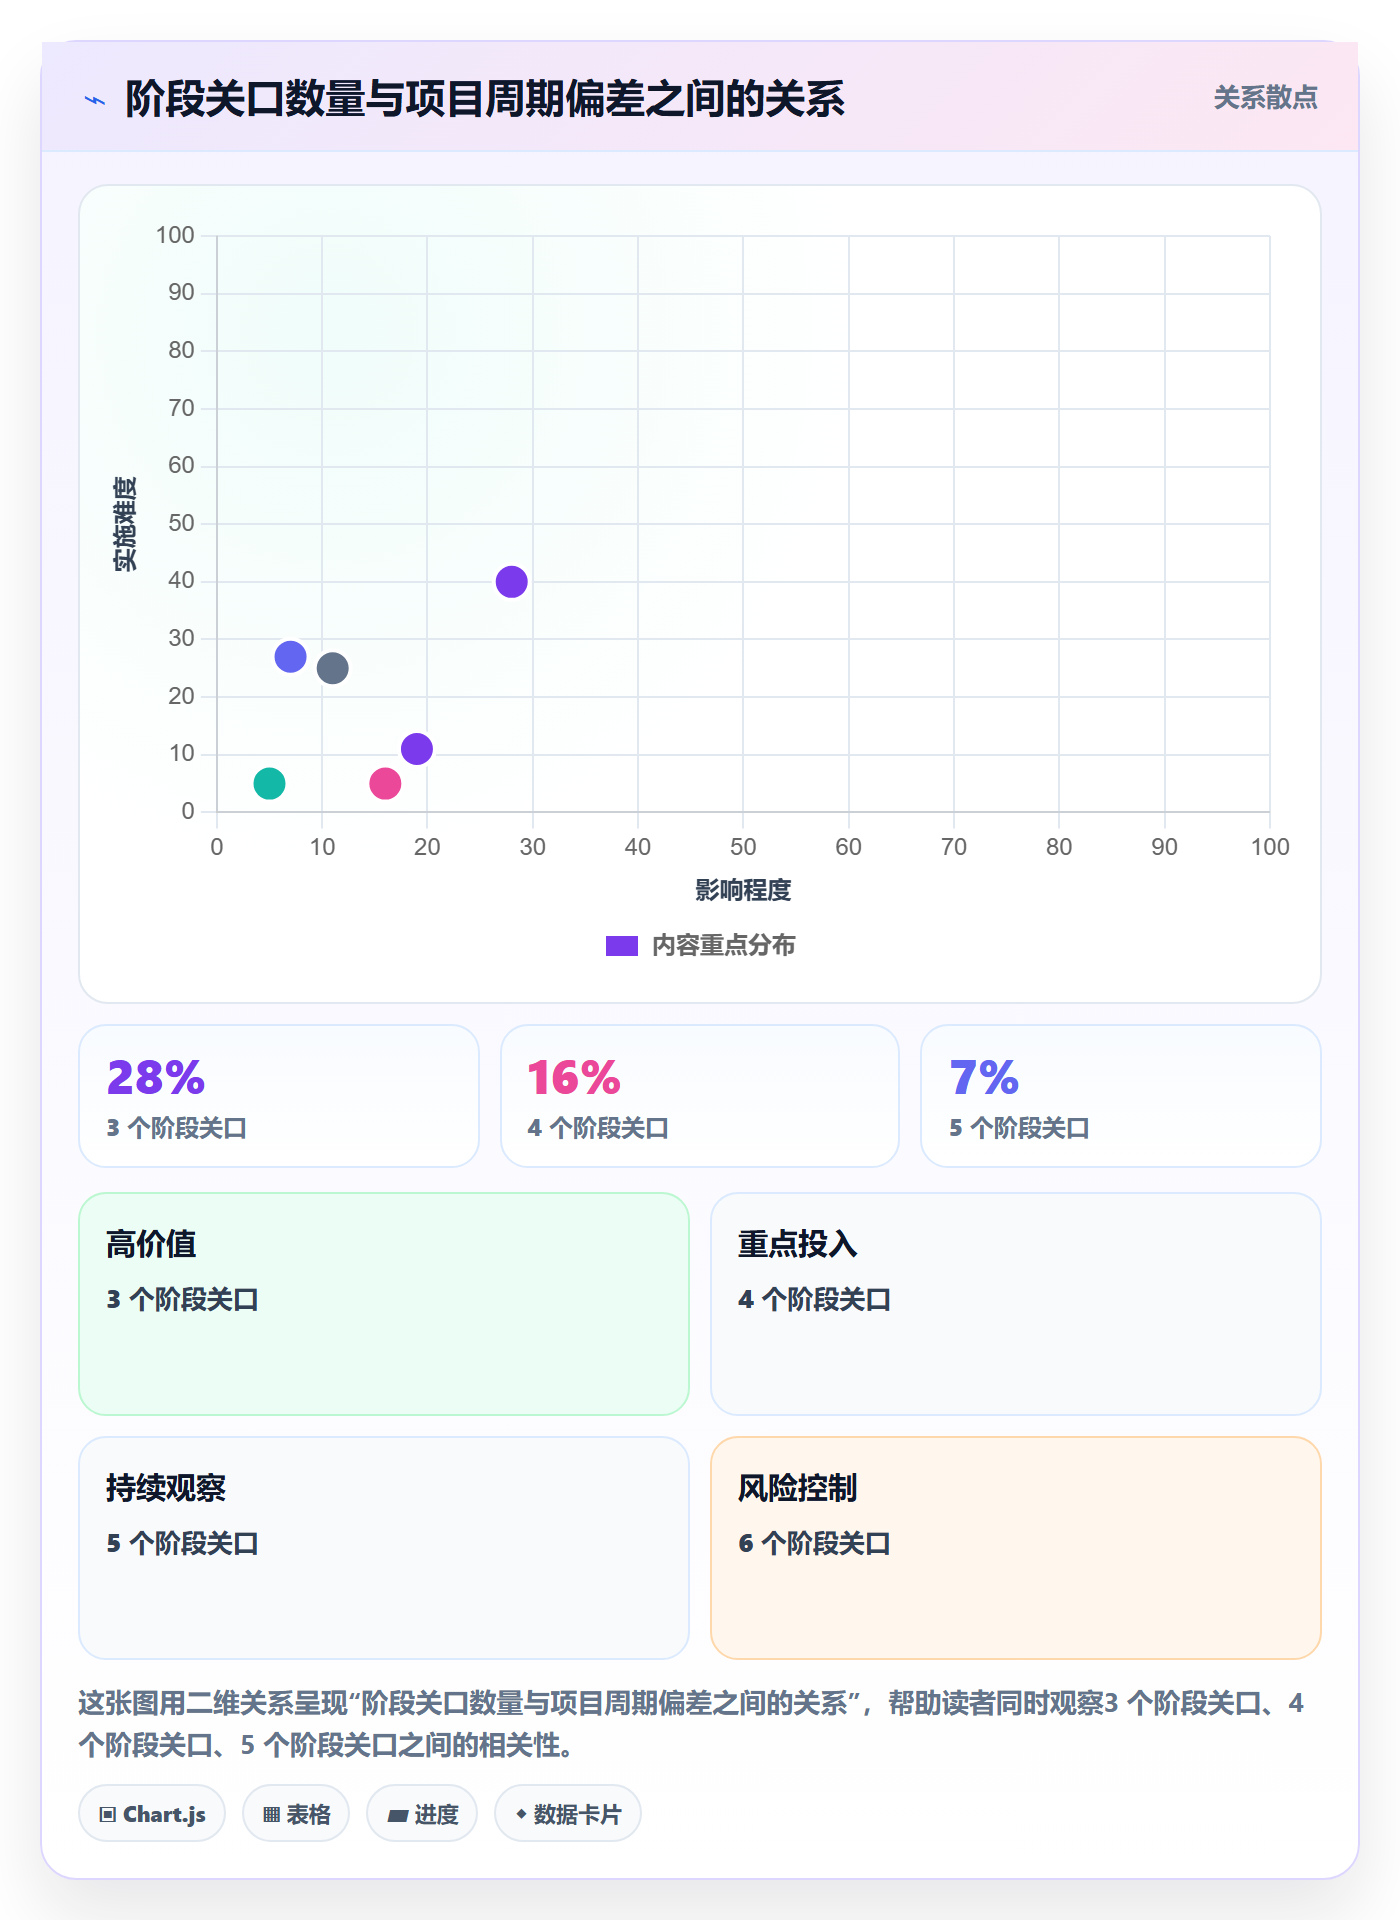
Task: Select the purple scatter point near 实施难度 11
Action: click(417, 749)
